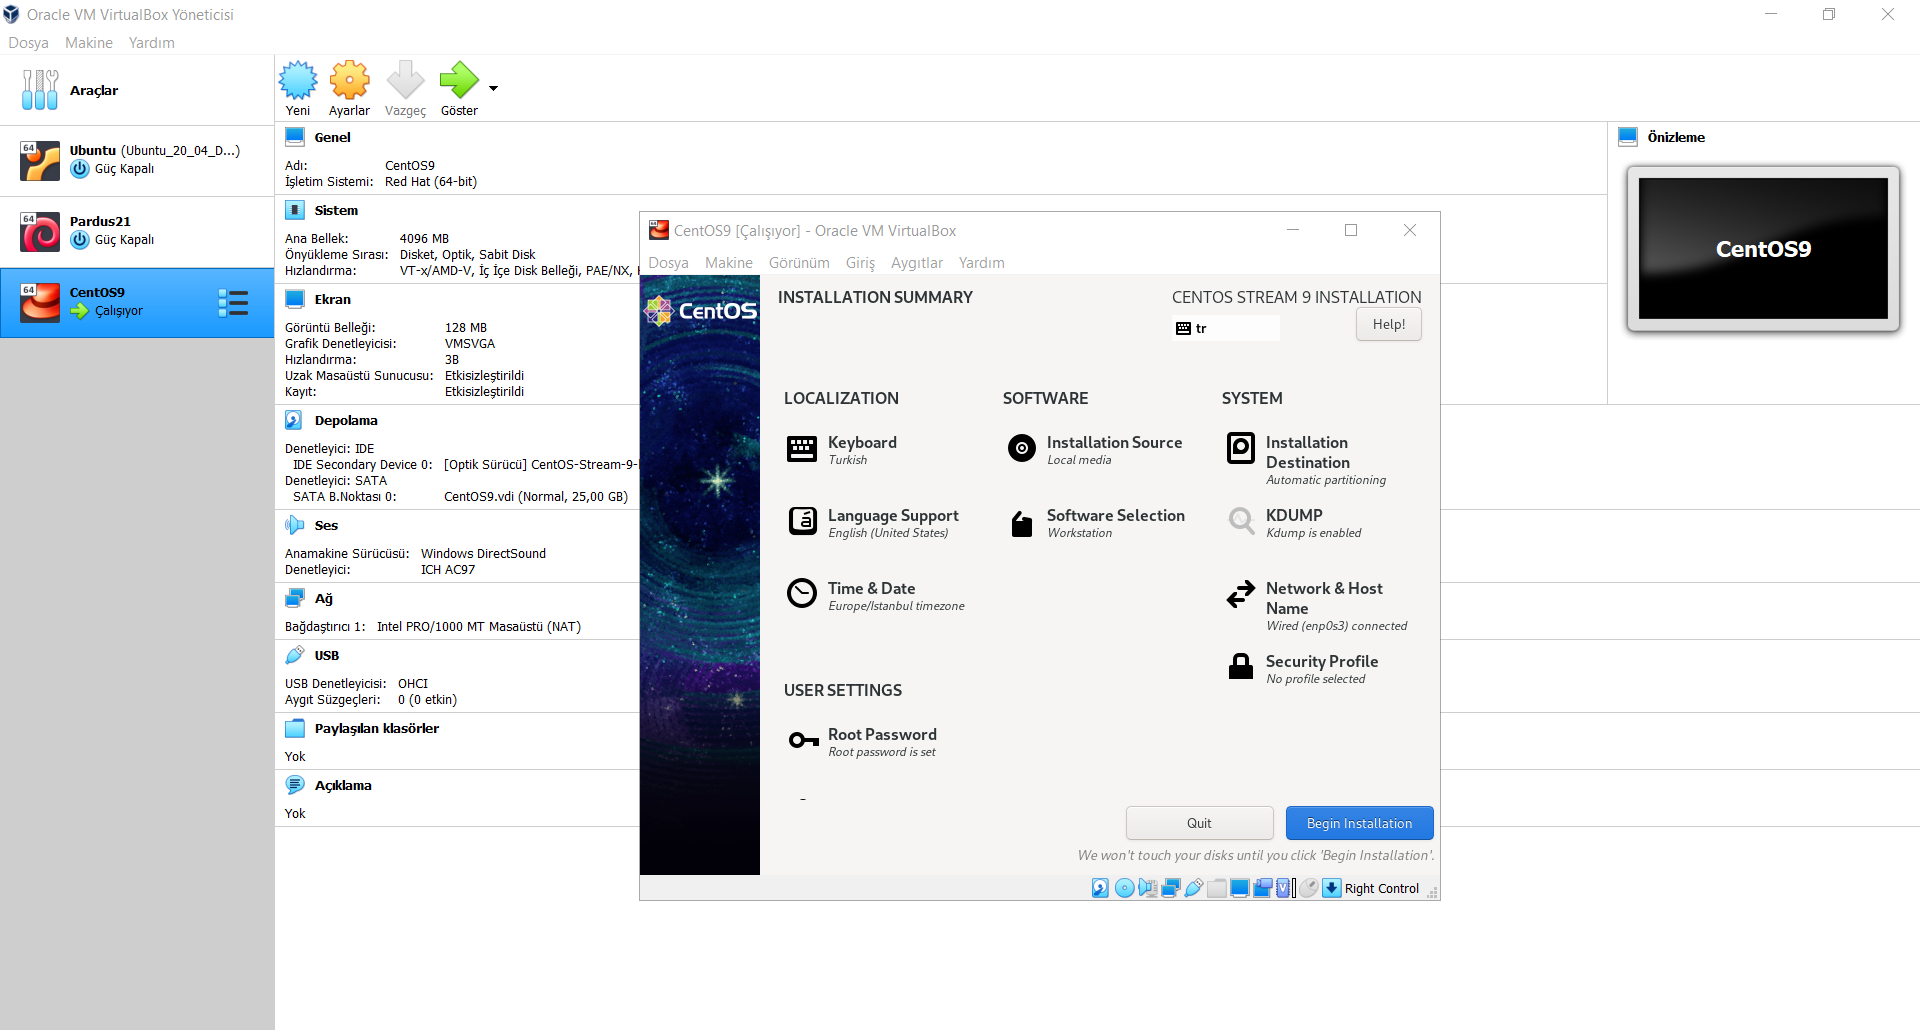The image size is (1920, 1030).
Task: Open Dosya menu in VirtualBox Yöneticisi
Action: [28, 43]
